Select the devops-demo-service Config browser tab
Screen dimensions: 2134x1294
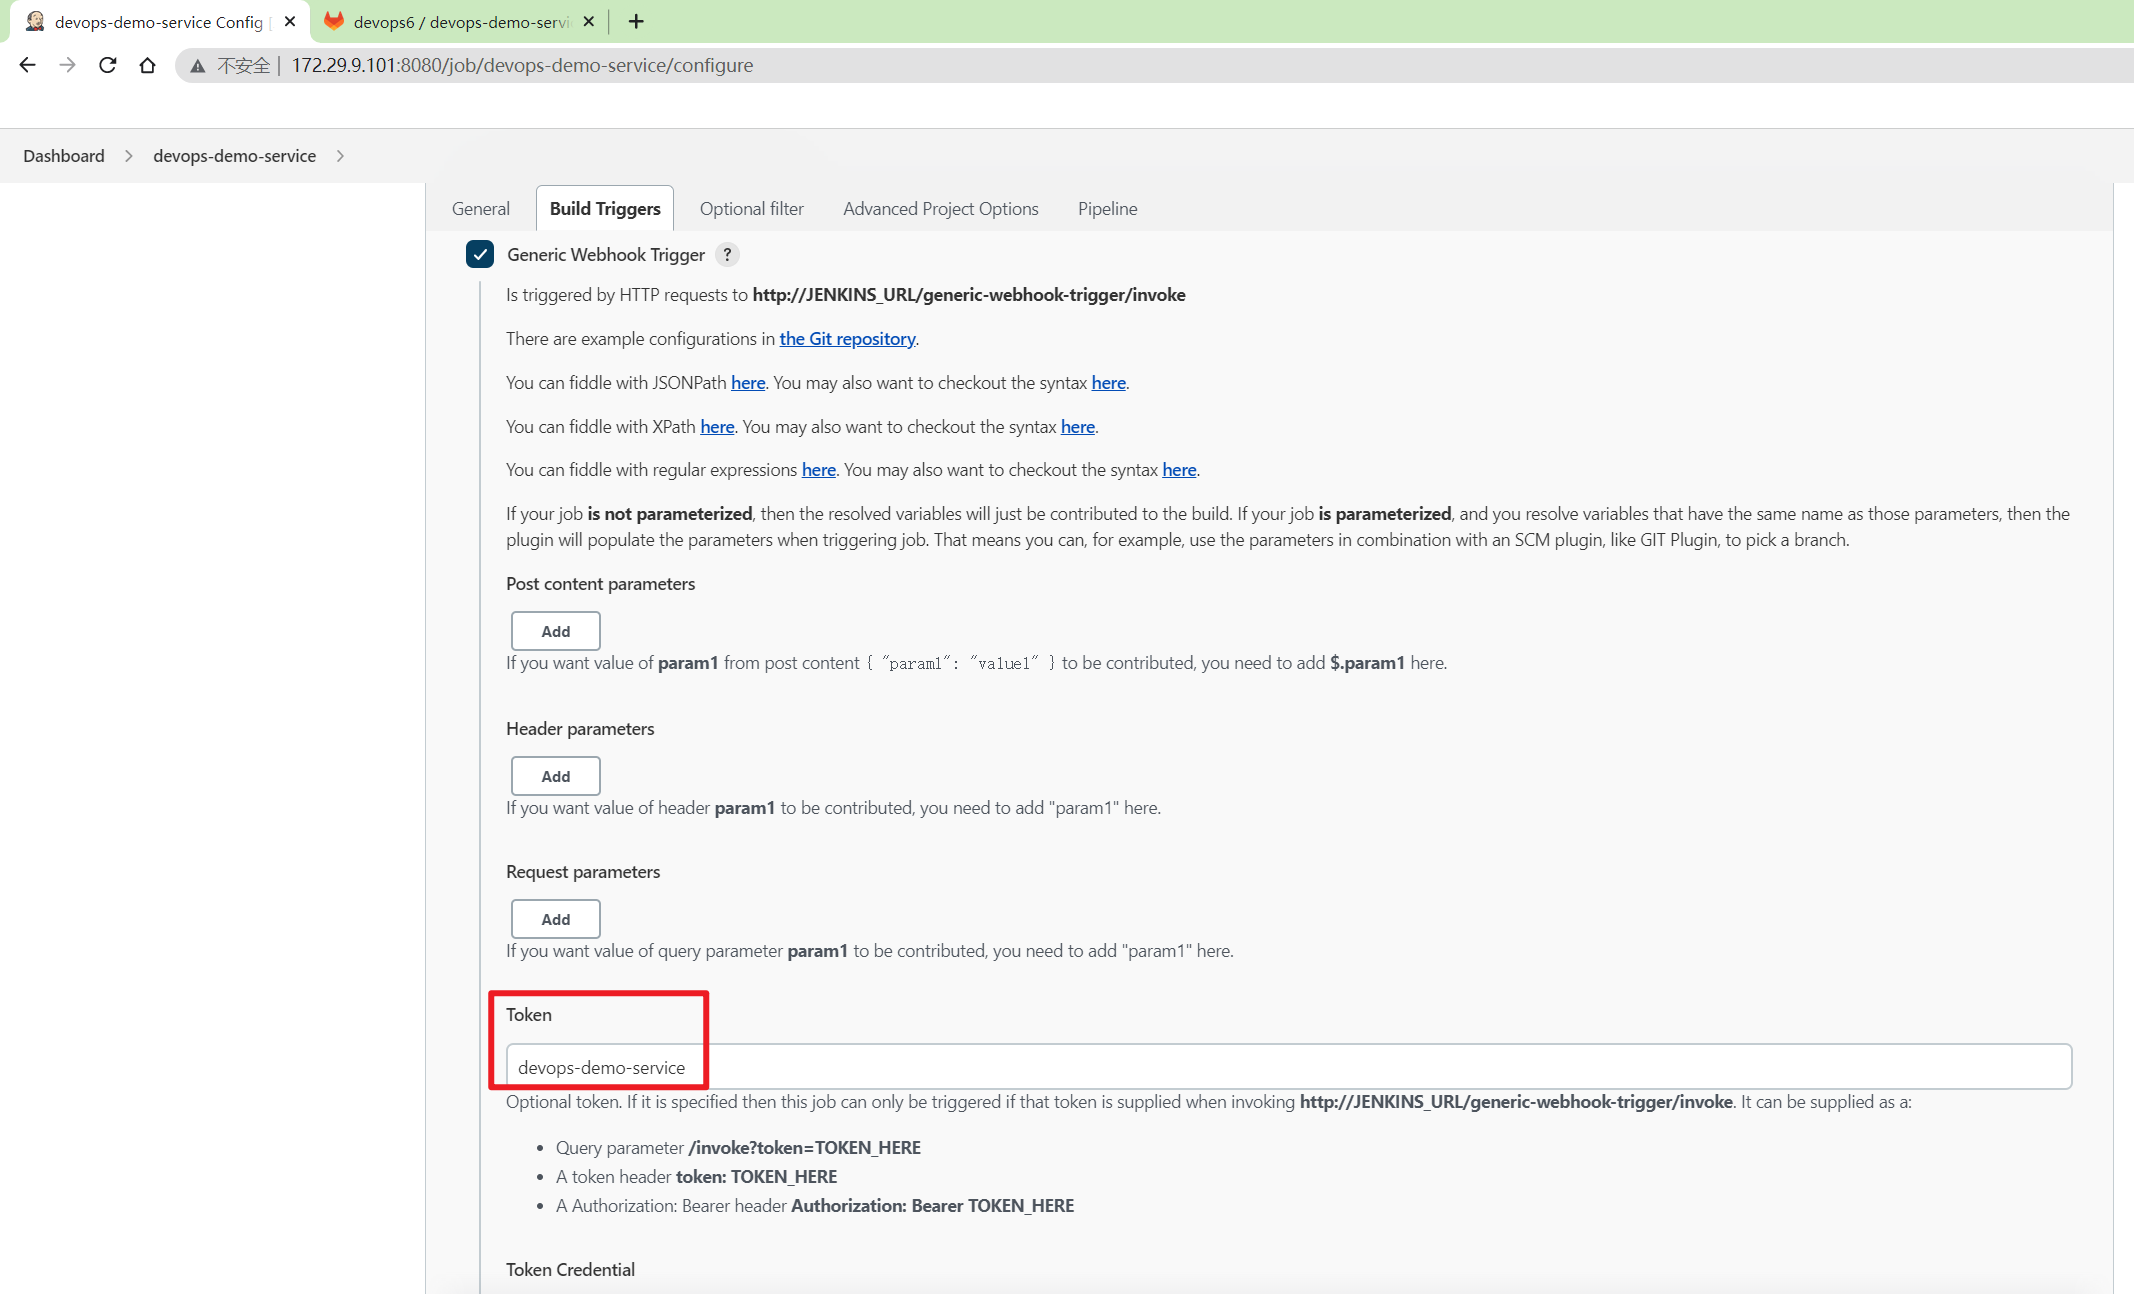pyautogui.click(x=158, y=21)
